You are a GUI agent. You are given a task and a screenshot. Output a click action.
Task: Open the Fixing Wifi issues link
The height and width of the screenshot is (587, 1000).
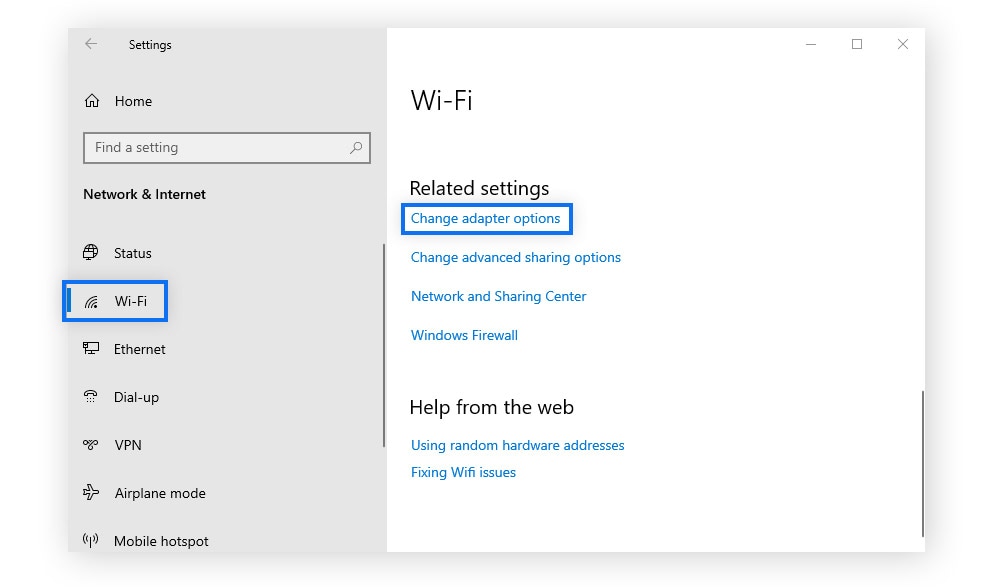point(463,472)
